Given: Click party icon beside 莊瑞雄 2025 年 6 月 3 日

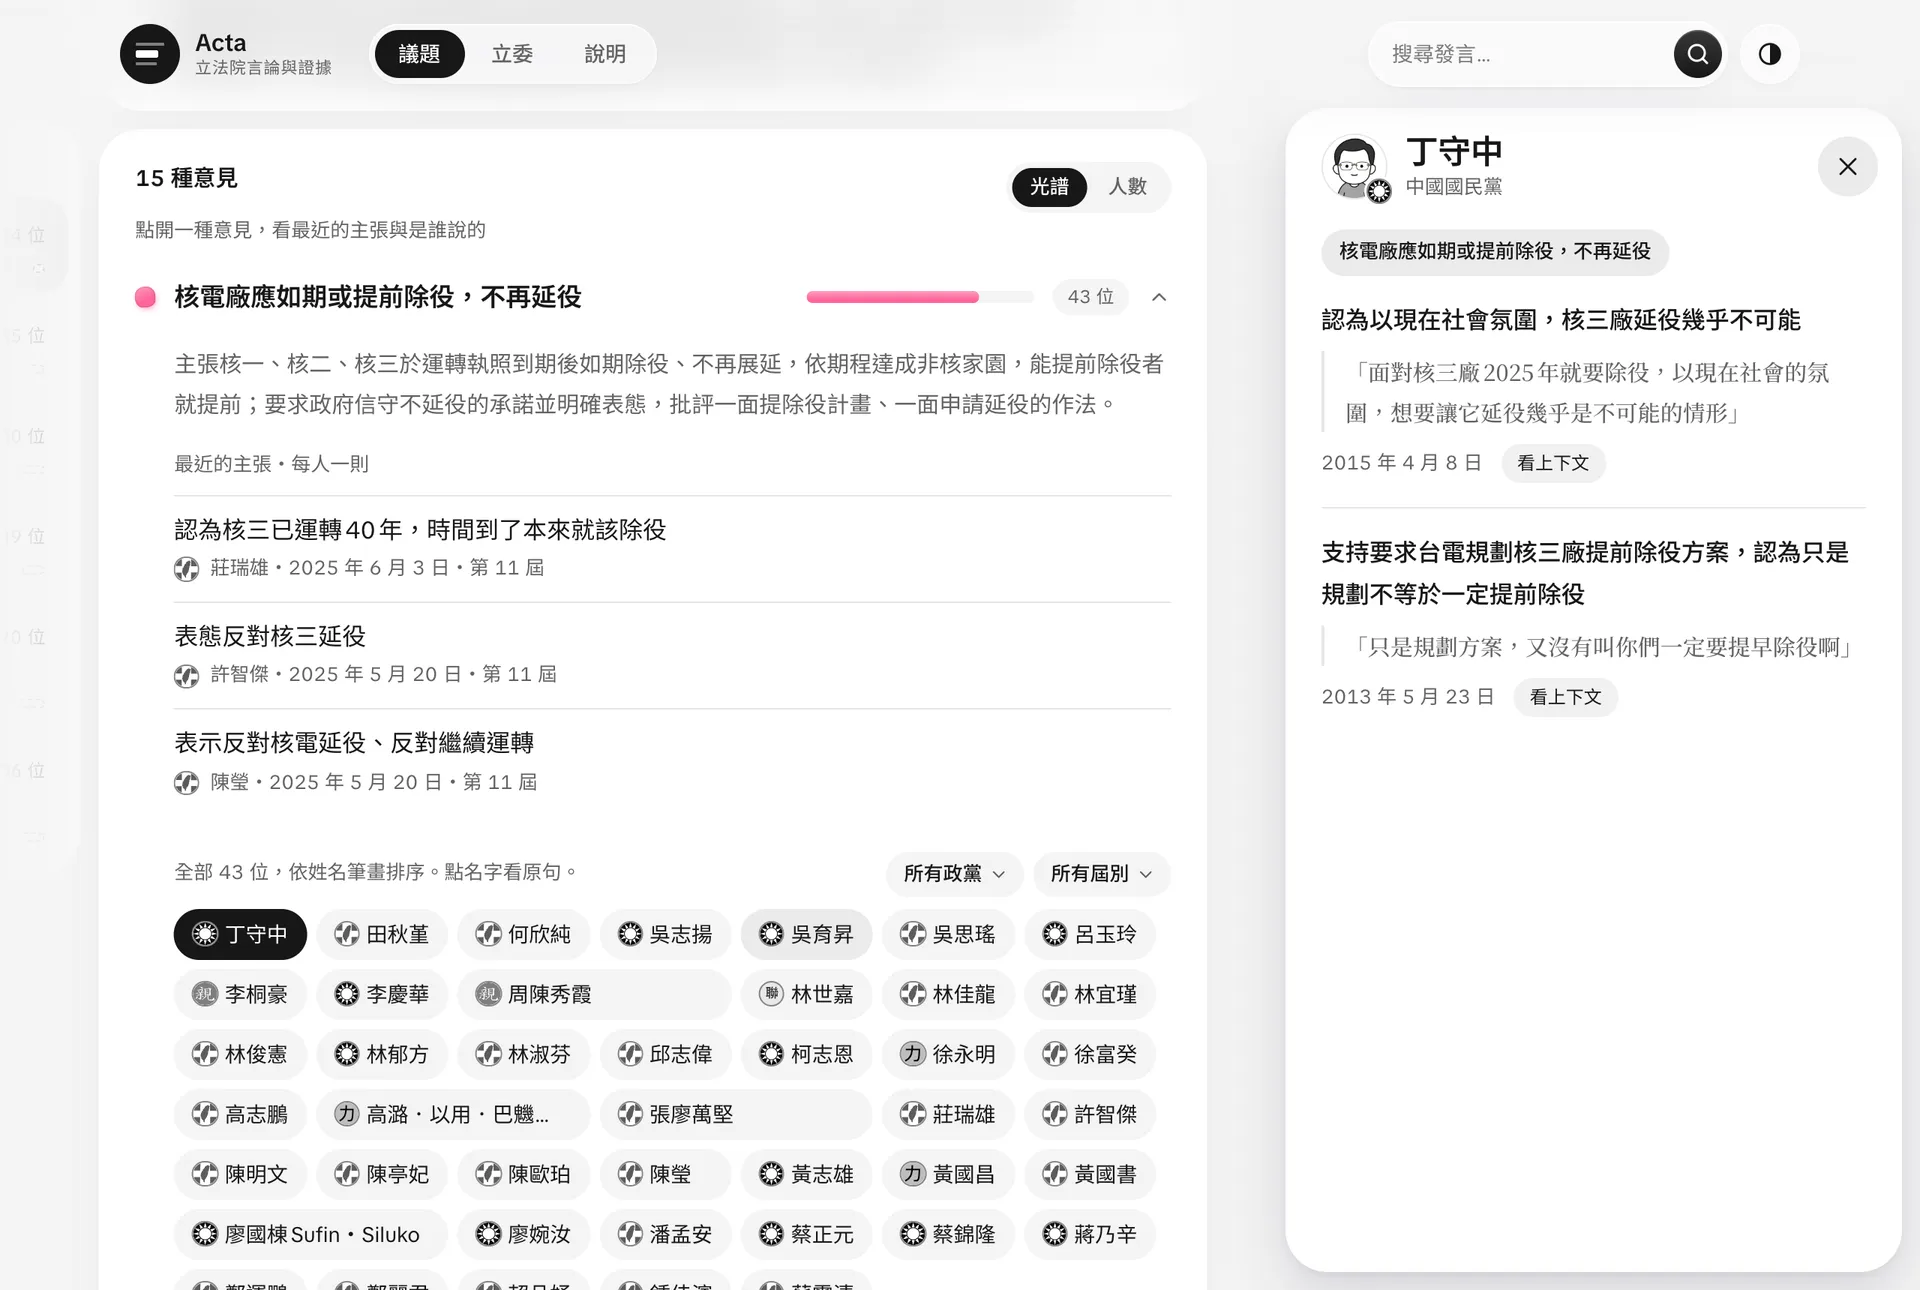Looking at the screenshot, I should [186, 569].
